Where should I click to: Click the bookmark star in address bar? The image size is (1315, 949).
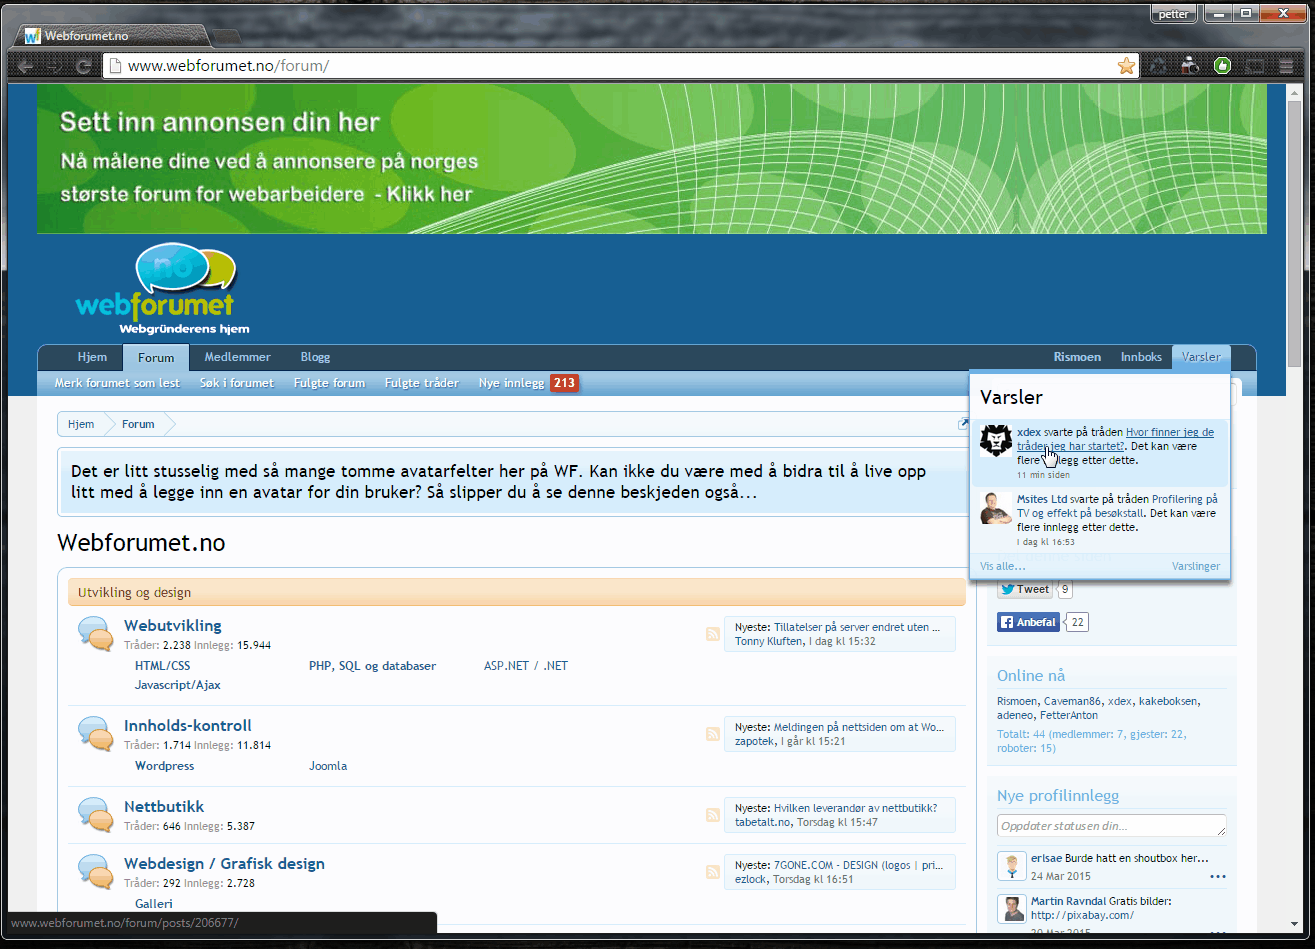tap(1126, 66)
